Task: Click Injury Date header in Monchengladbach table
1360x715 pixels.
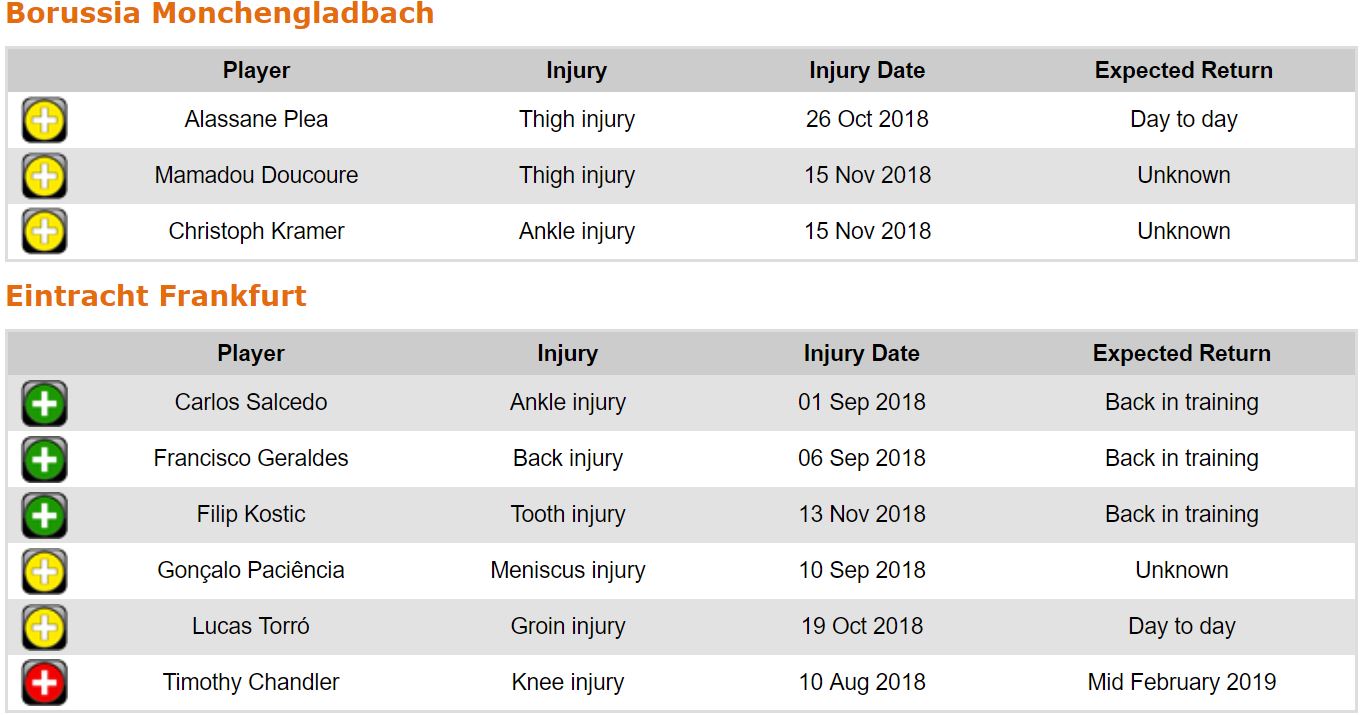Action: tap(867, 71)
